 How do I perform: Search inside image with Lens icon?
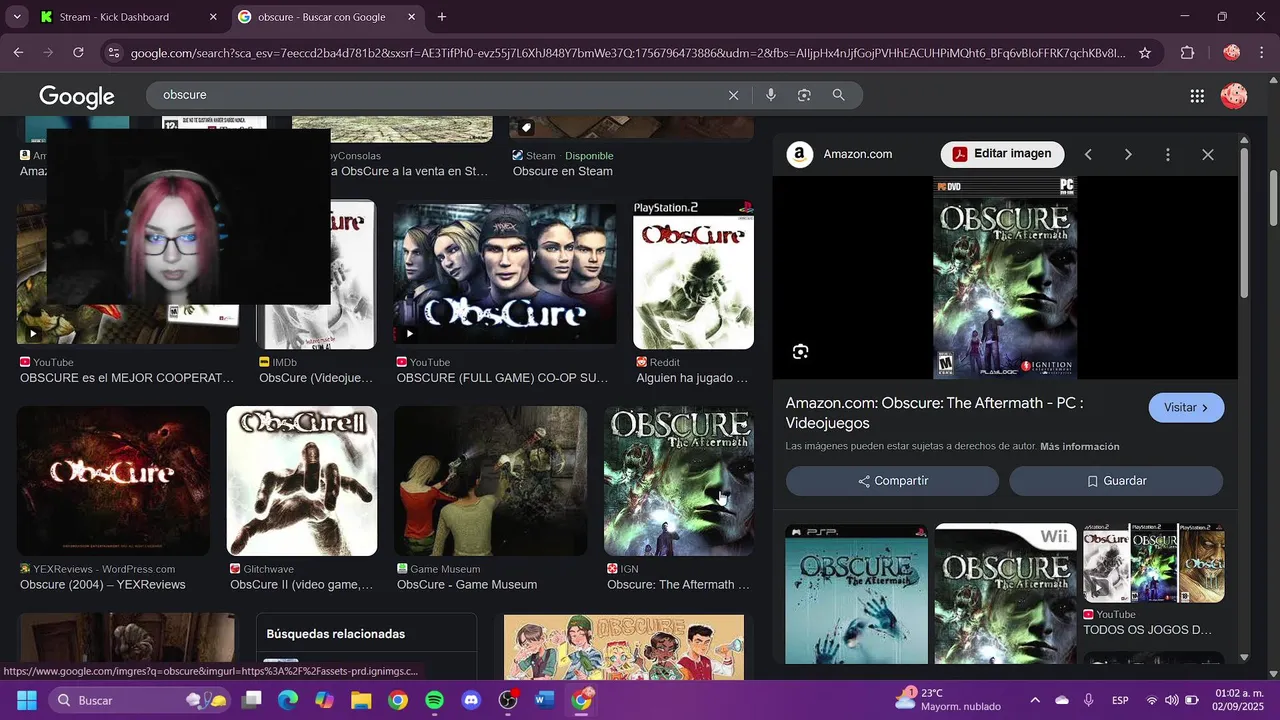click(800, 351)
